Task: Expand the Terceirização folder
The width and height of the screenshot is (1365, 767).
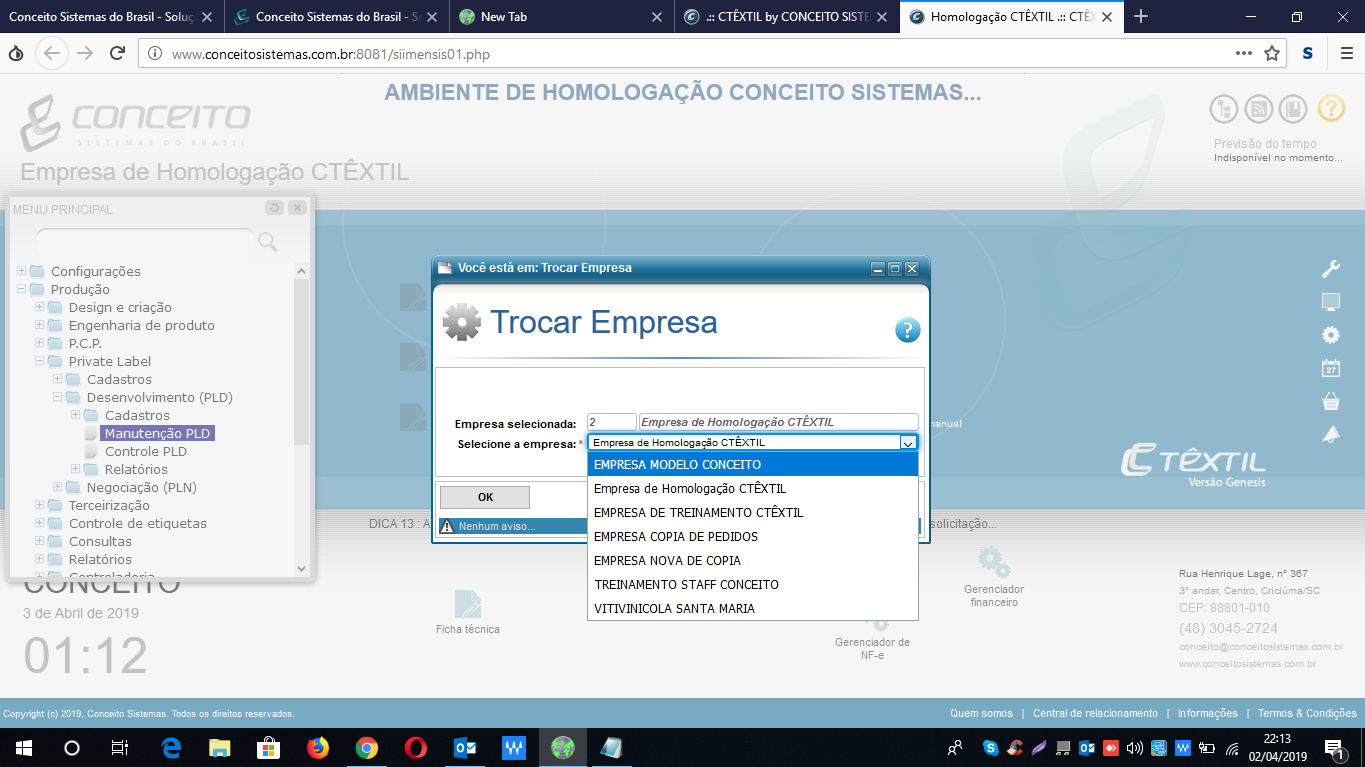Action: pos(40,505)
